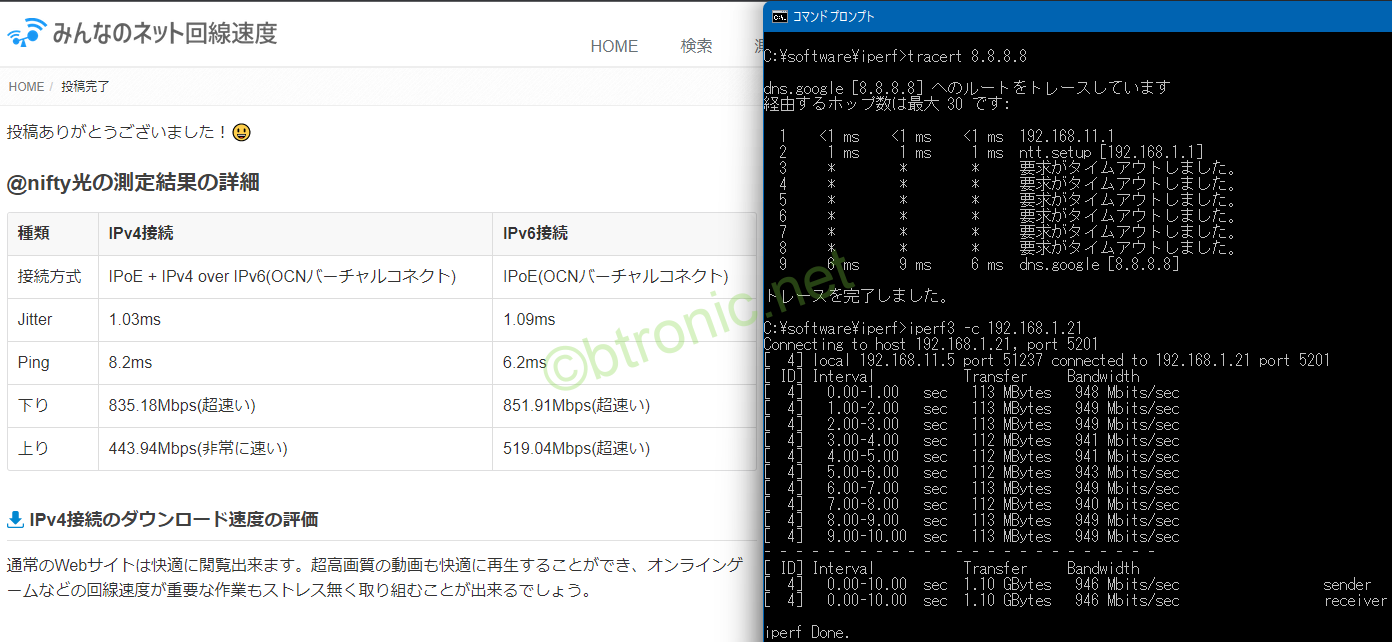
Task: Open 検索 in the top navigation
Action: 697,46
